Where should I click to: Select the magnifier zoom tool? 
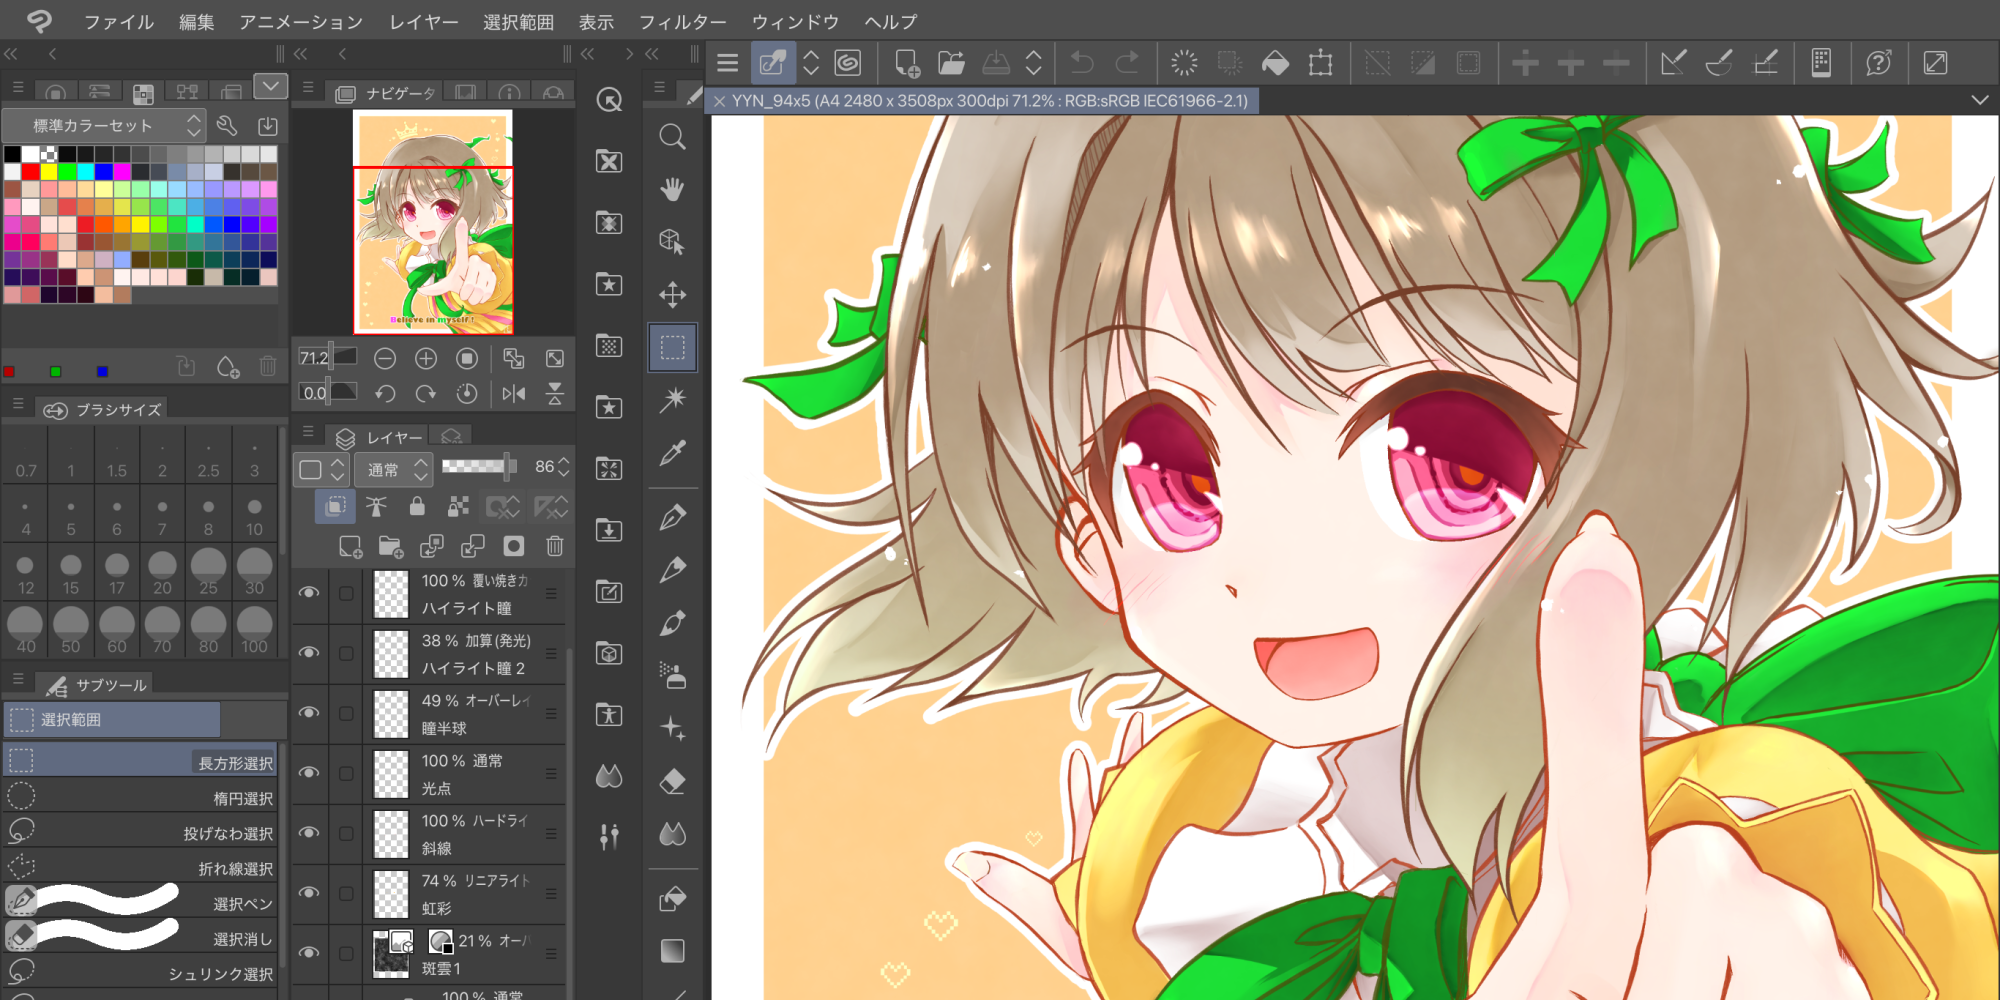(x=672, y=136)
